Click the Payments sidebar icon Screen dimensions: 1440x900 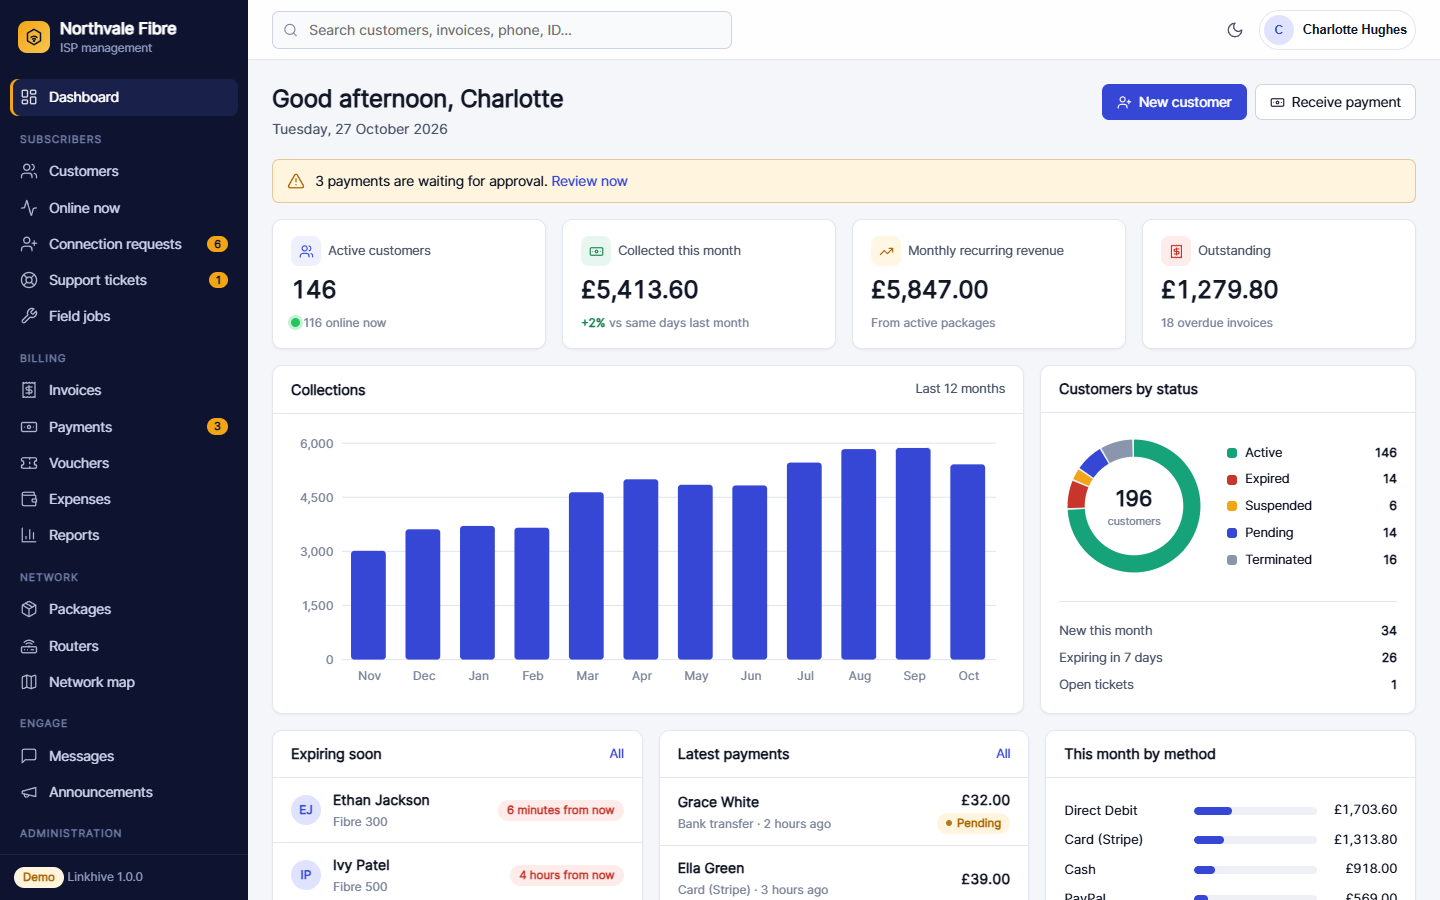(x=29, y=427)
